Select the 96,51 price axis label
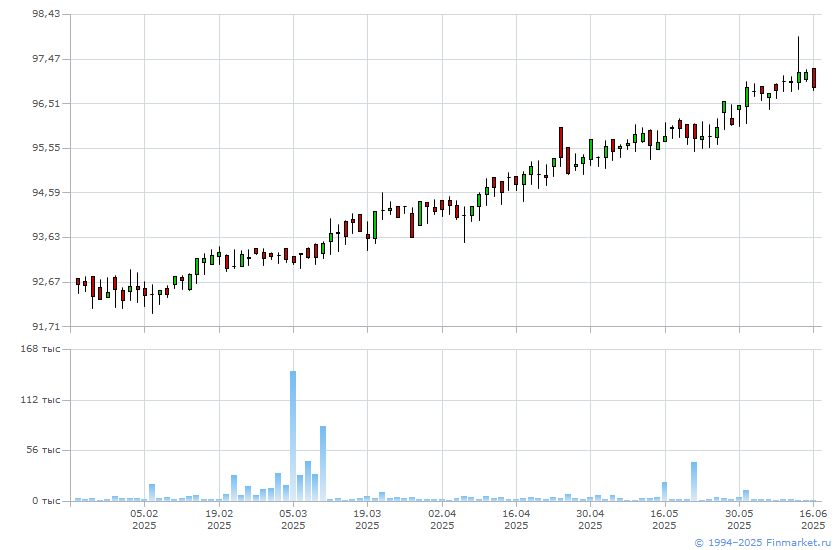840x550 pixels. pyautogui.click(x=46, y=103)
